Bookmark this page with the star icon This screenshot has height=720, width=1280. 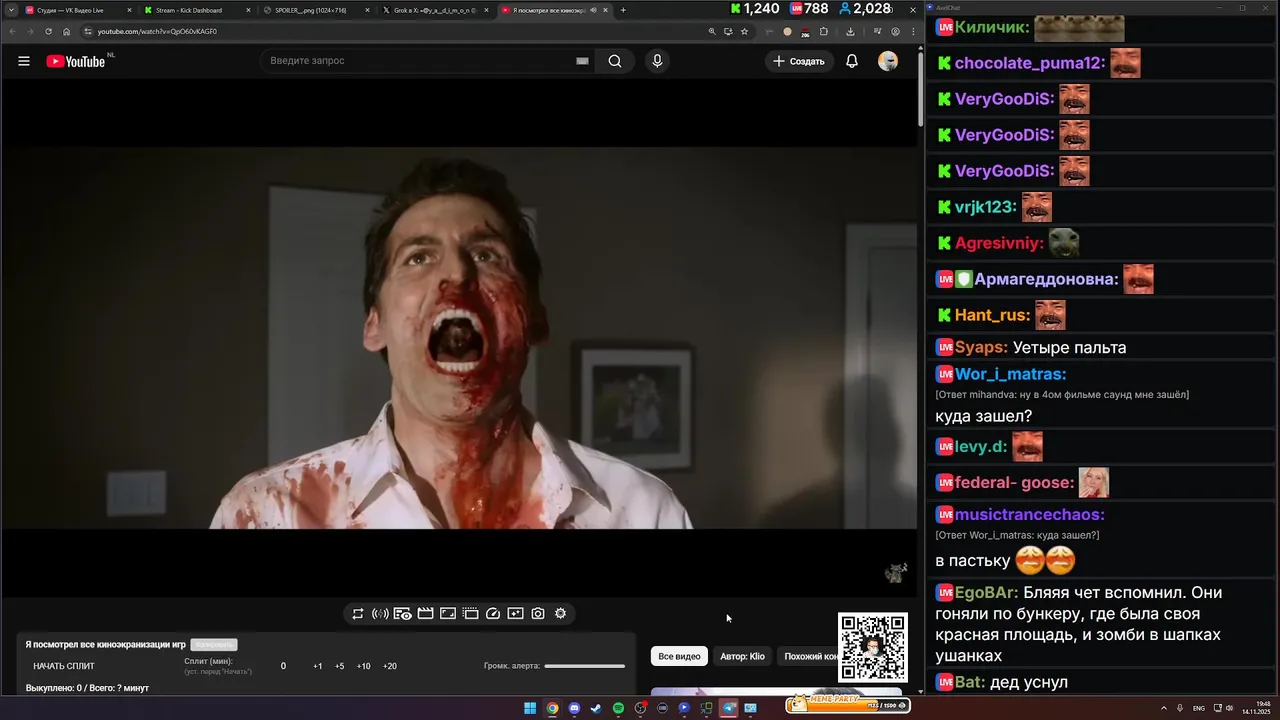coord(744,31)
